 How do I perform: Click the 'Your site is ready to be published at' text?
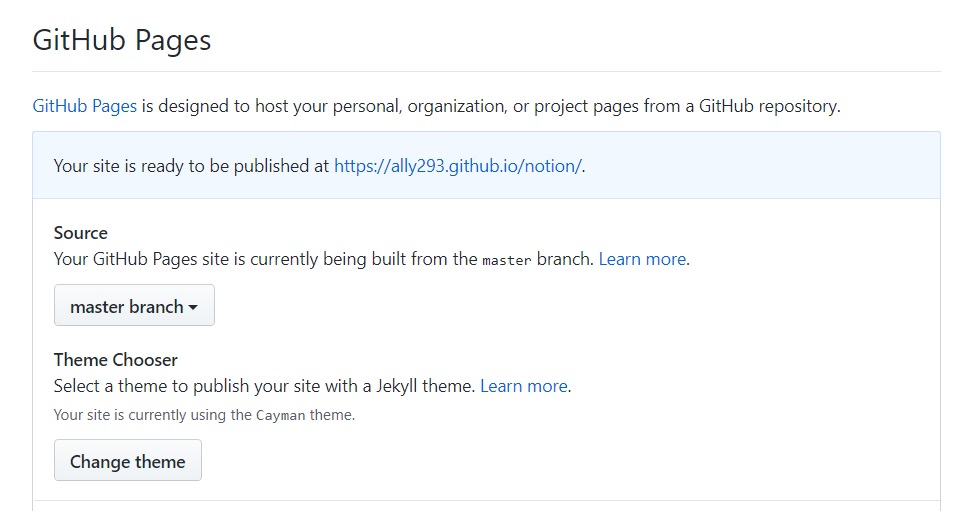pyautogui.click(x=191, y=166)
